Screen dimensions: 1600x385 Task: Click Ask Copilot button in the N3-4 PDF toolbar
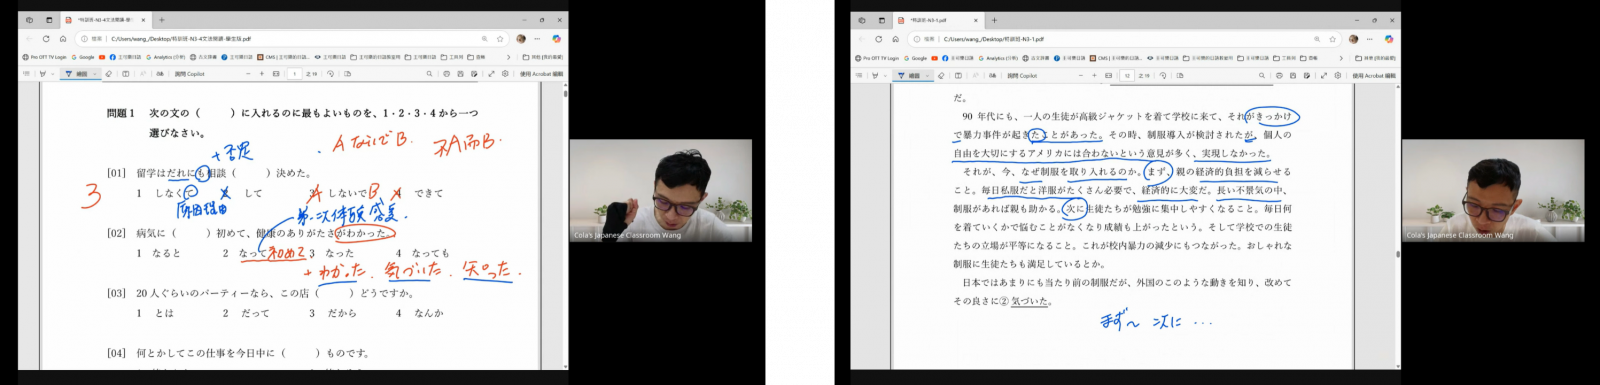[189, 73]
